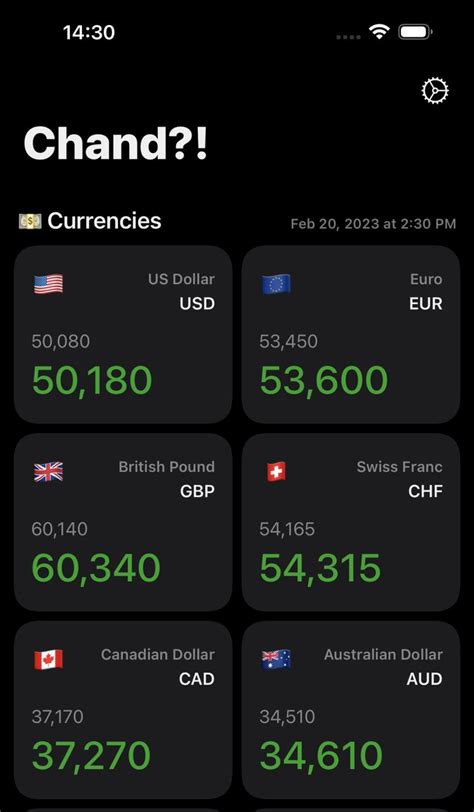Open the US Dollar USD card
This screenshot has height=812, width=474.
click(x=123, y=334)
